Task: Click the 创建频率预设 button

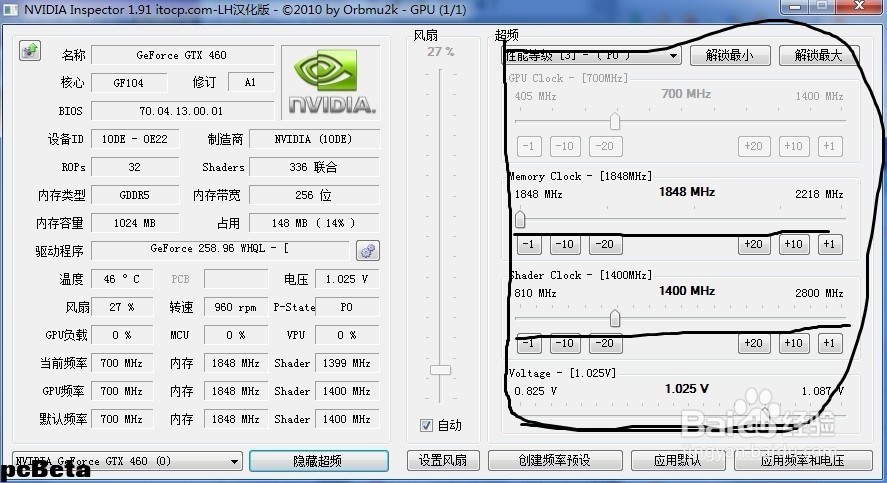Action: click(x=555, y=460)
